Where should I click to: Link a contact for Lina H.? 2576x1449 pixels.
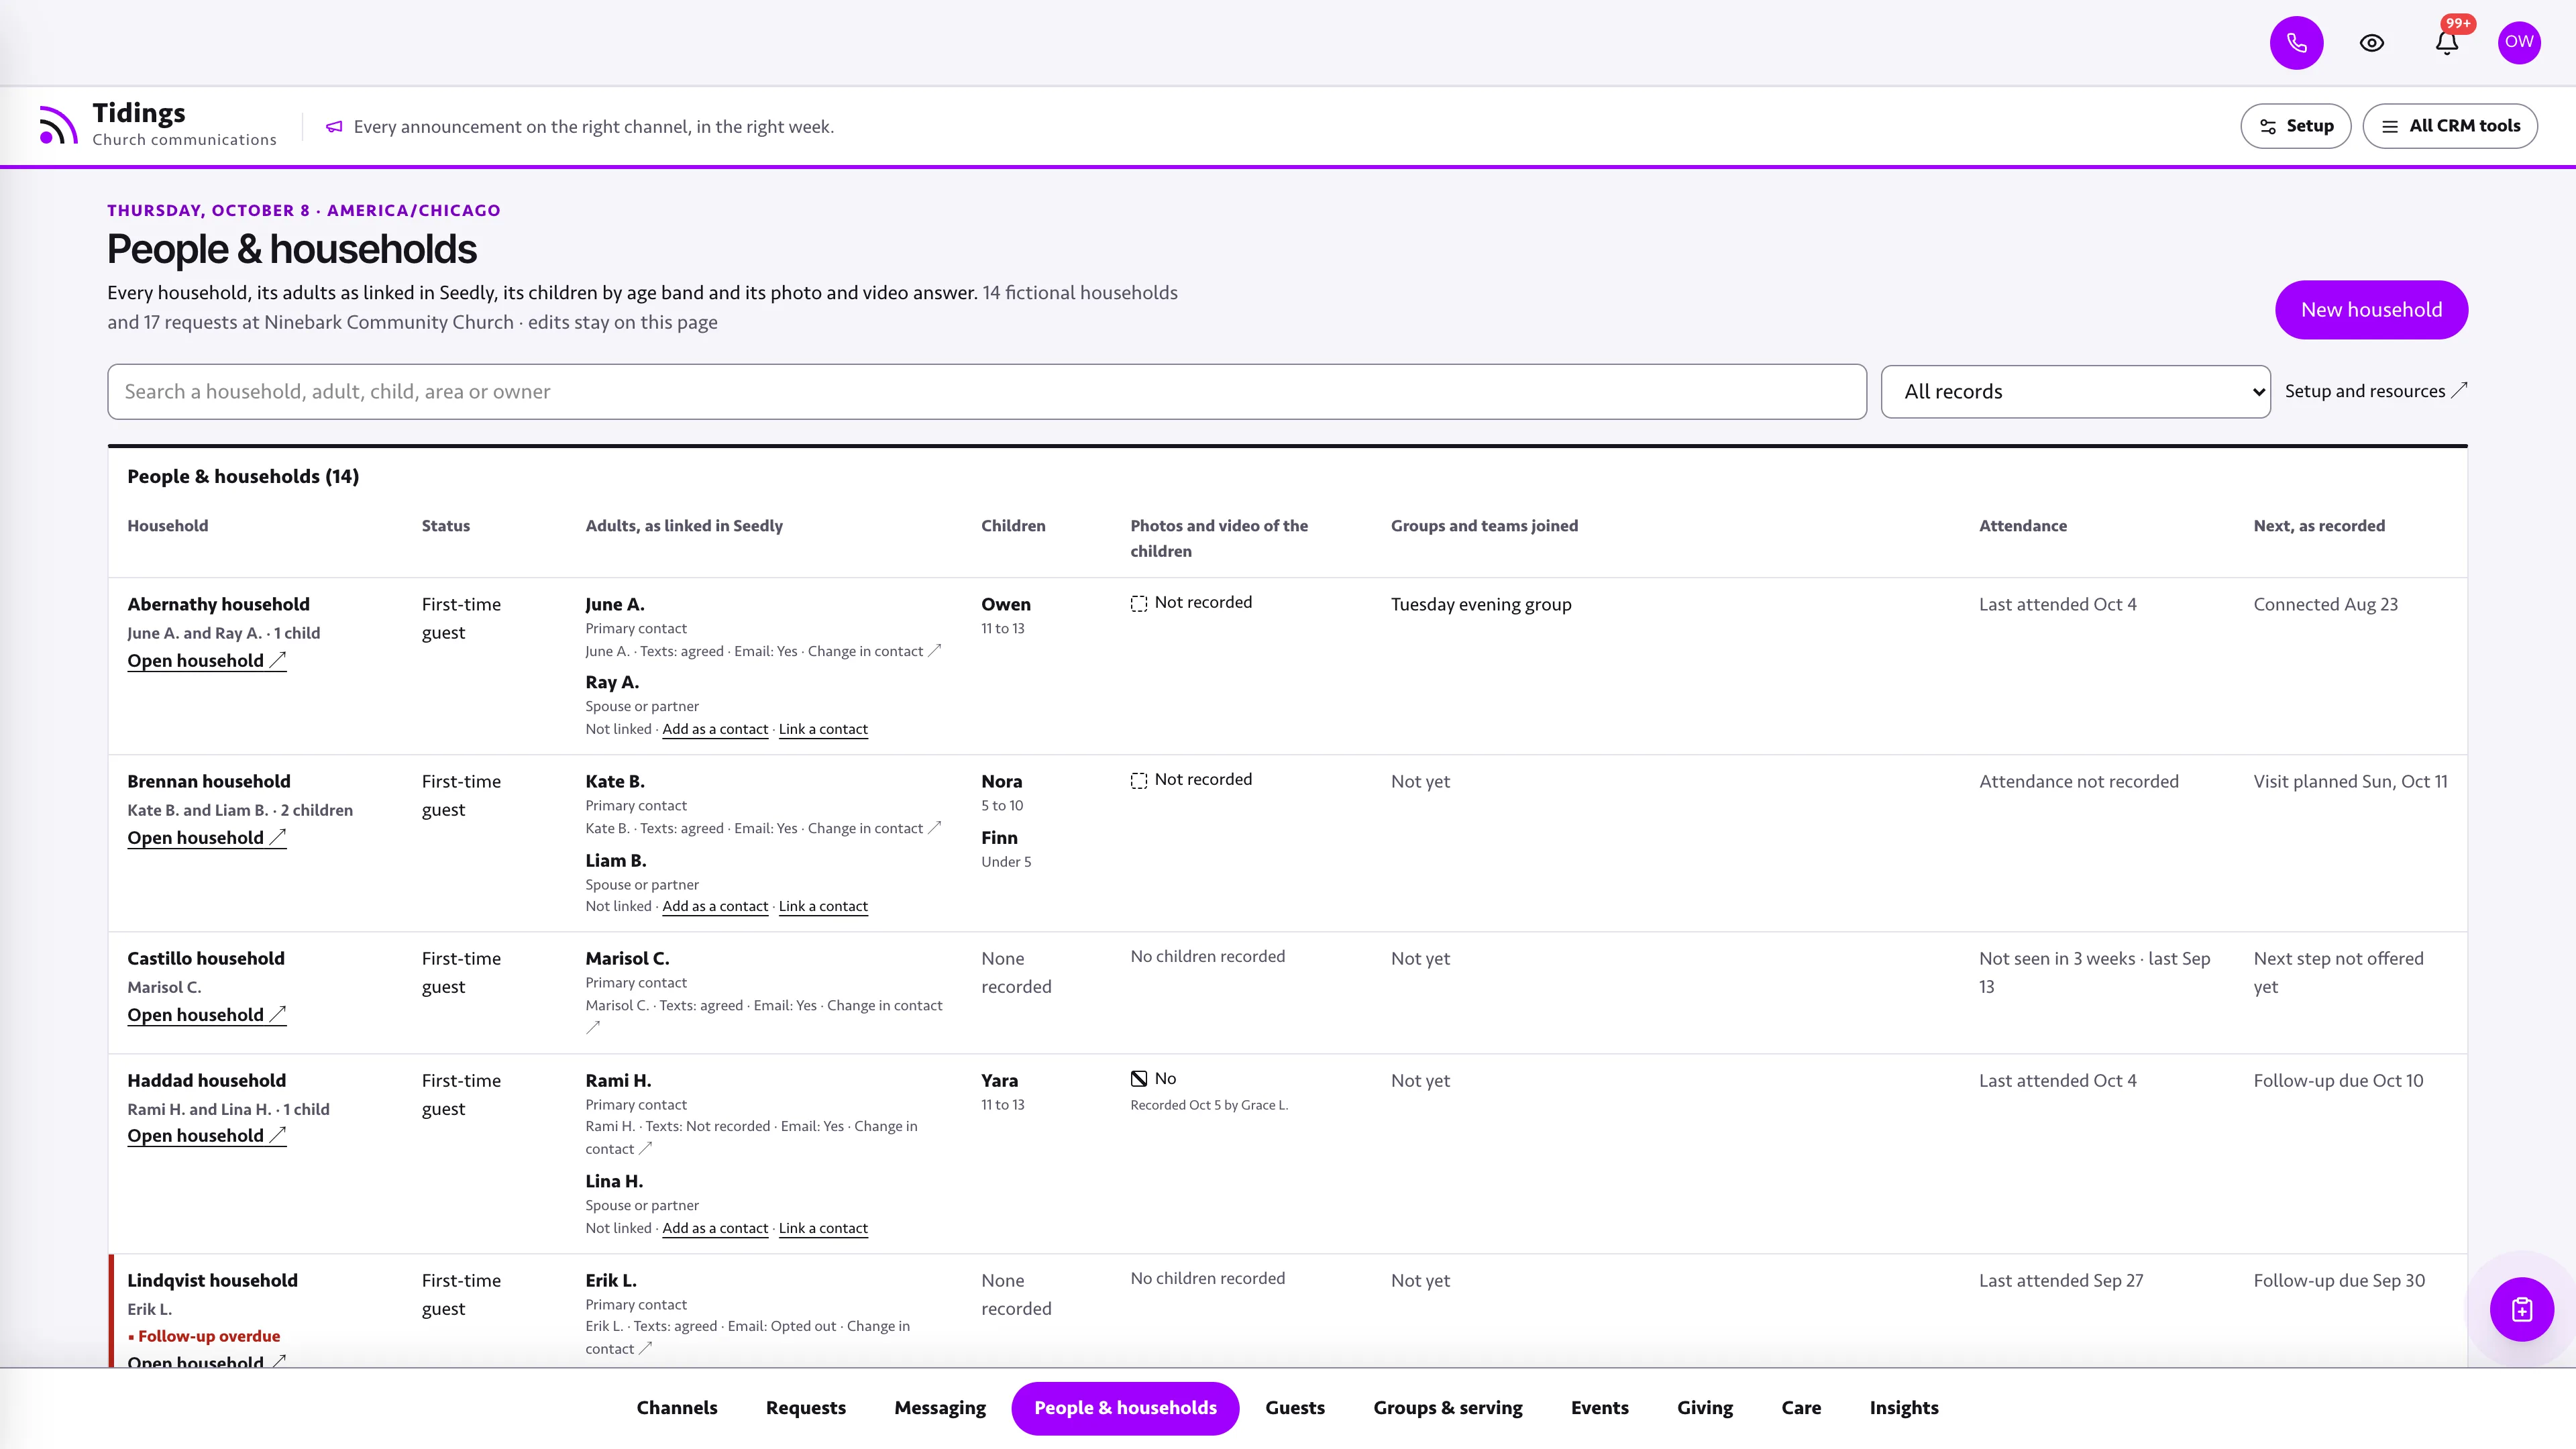823,1228
